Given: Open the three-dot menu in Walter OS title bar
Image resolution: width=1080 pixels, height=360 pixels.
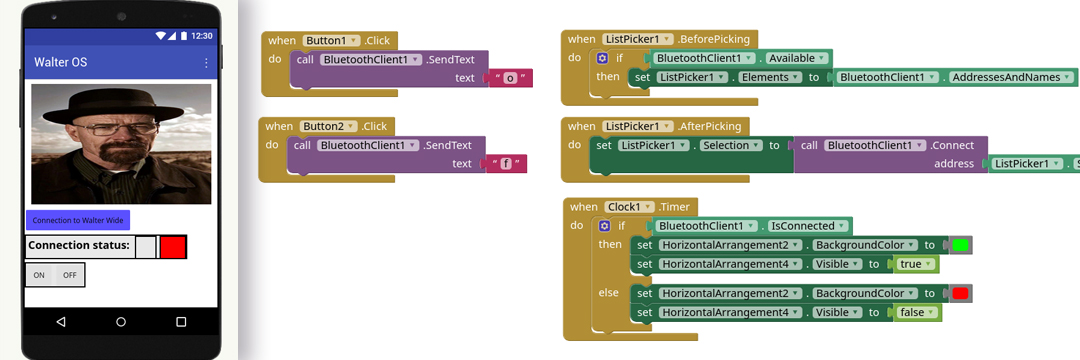Looking at the screenshot, I should point(206,63).
